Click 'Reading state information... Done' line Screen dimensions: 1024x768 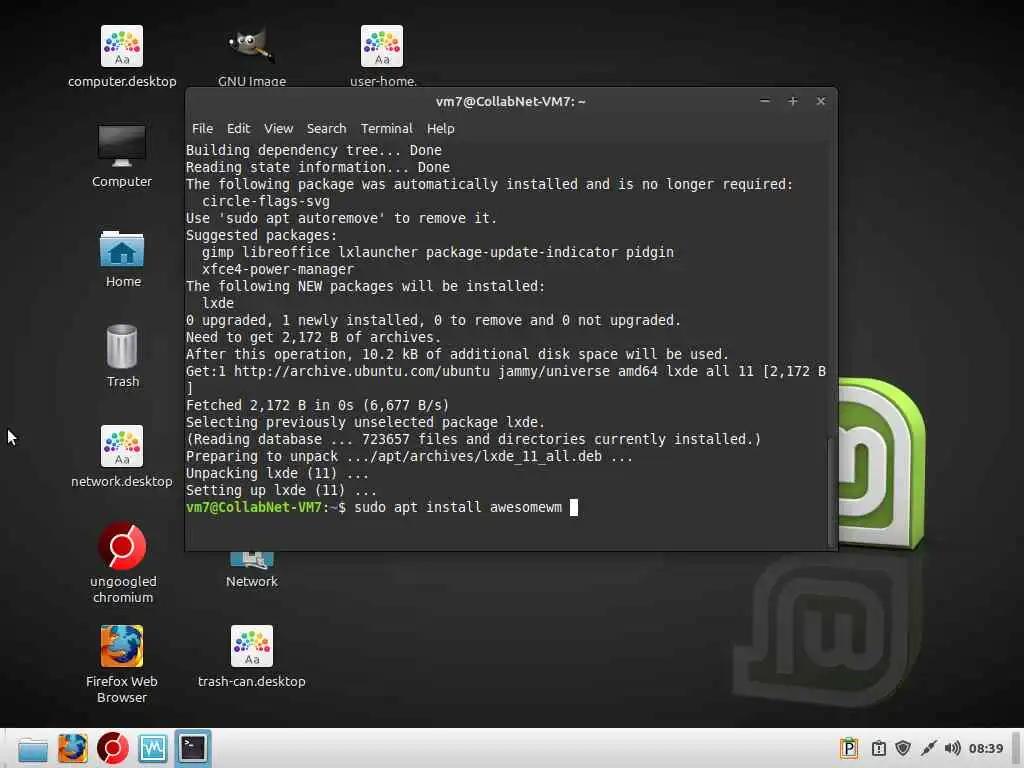point(318,167)
